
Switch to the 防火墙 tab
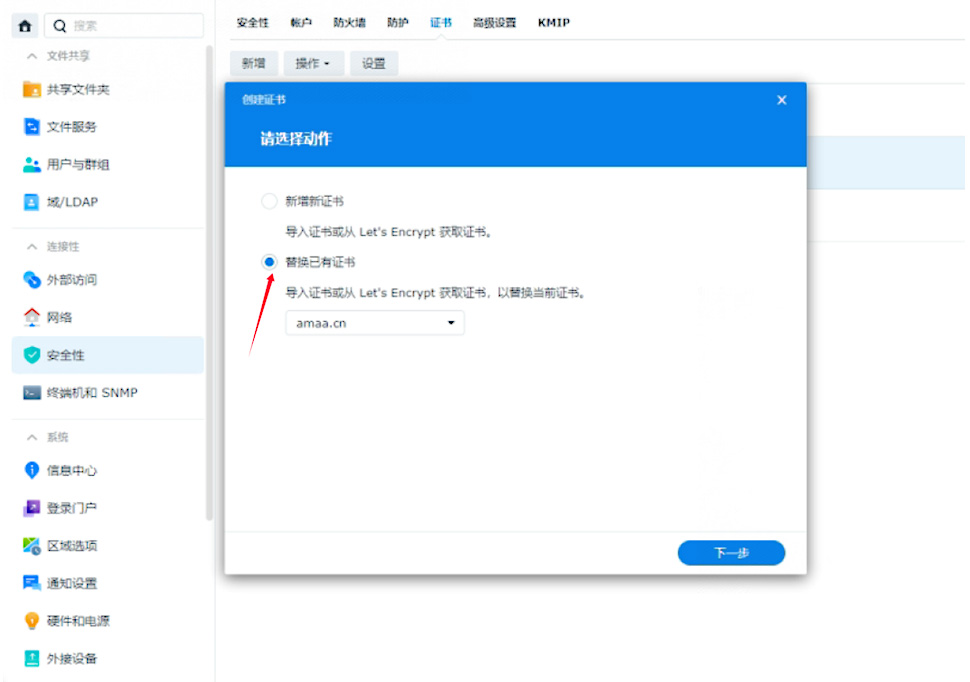click(349, 22)
